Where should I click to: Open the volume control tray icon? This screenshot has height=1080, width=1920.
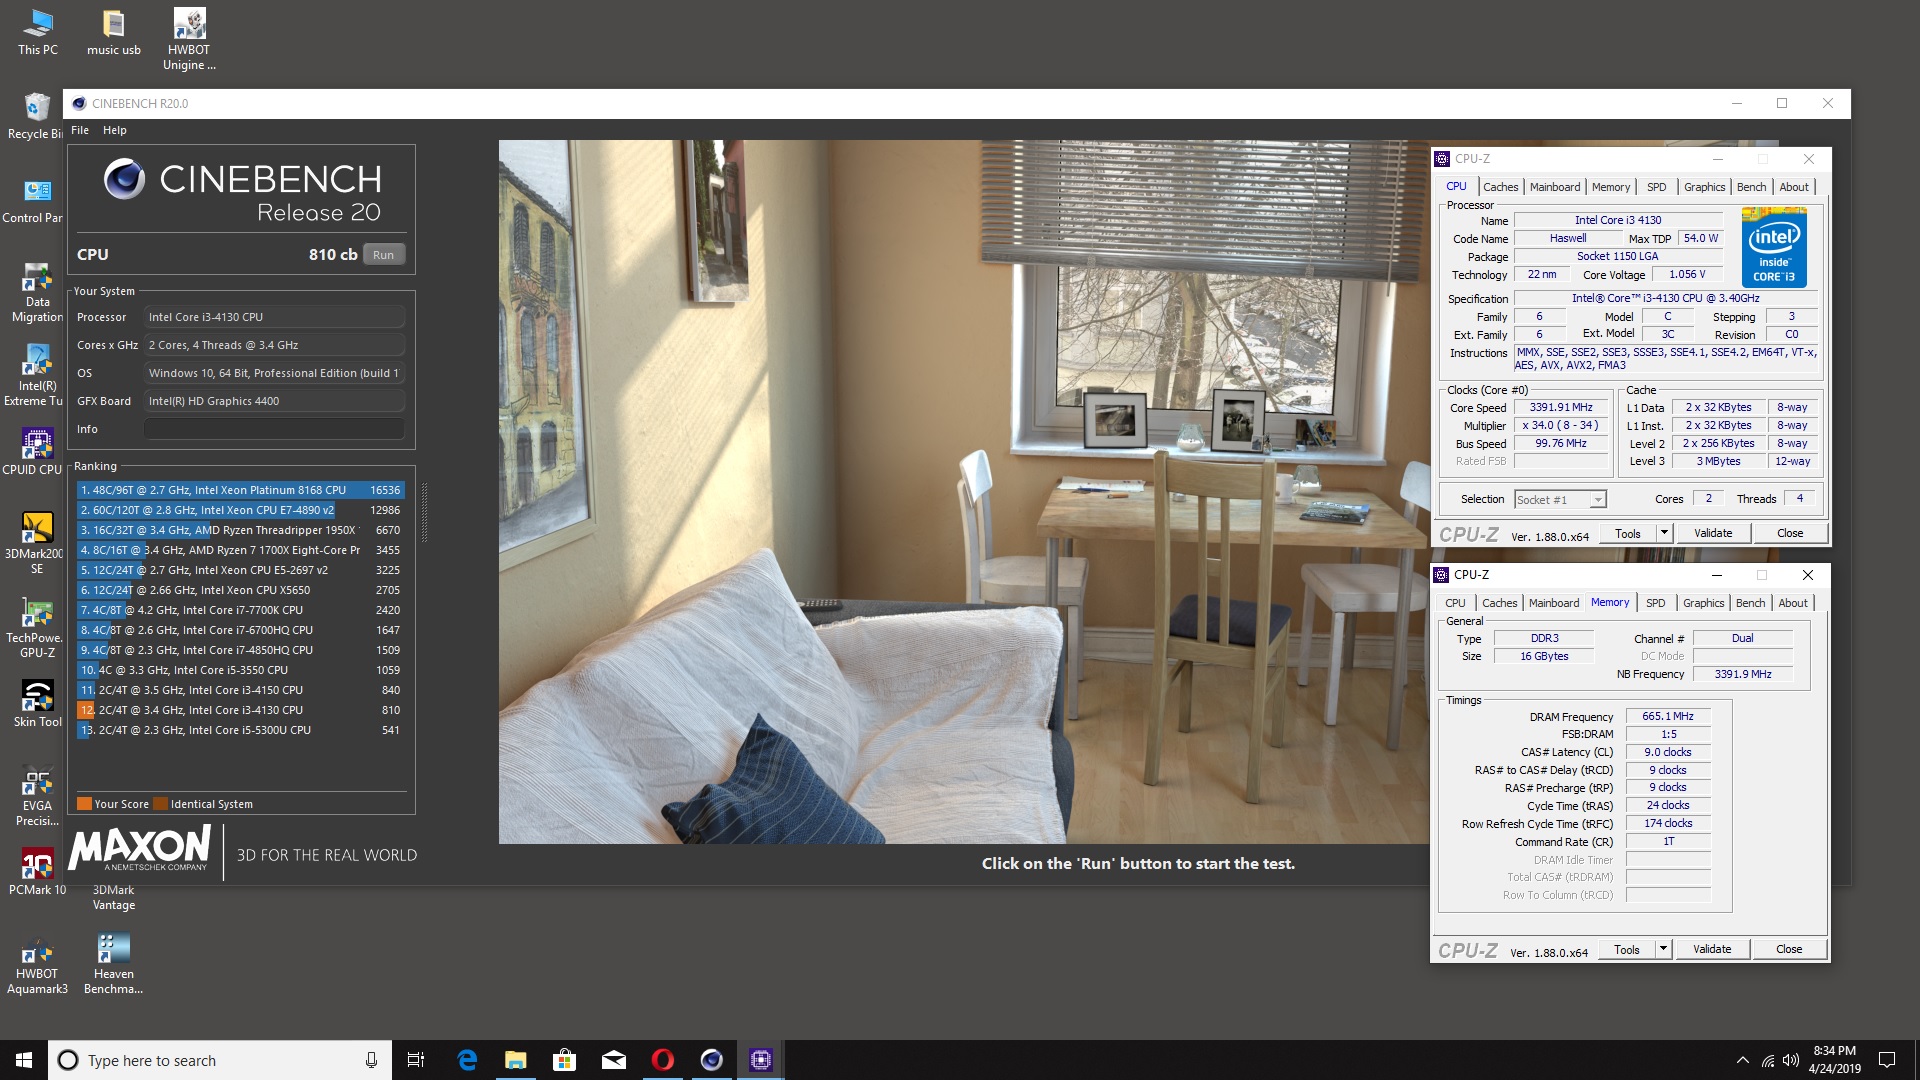tap(1791, 1060)
